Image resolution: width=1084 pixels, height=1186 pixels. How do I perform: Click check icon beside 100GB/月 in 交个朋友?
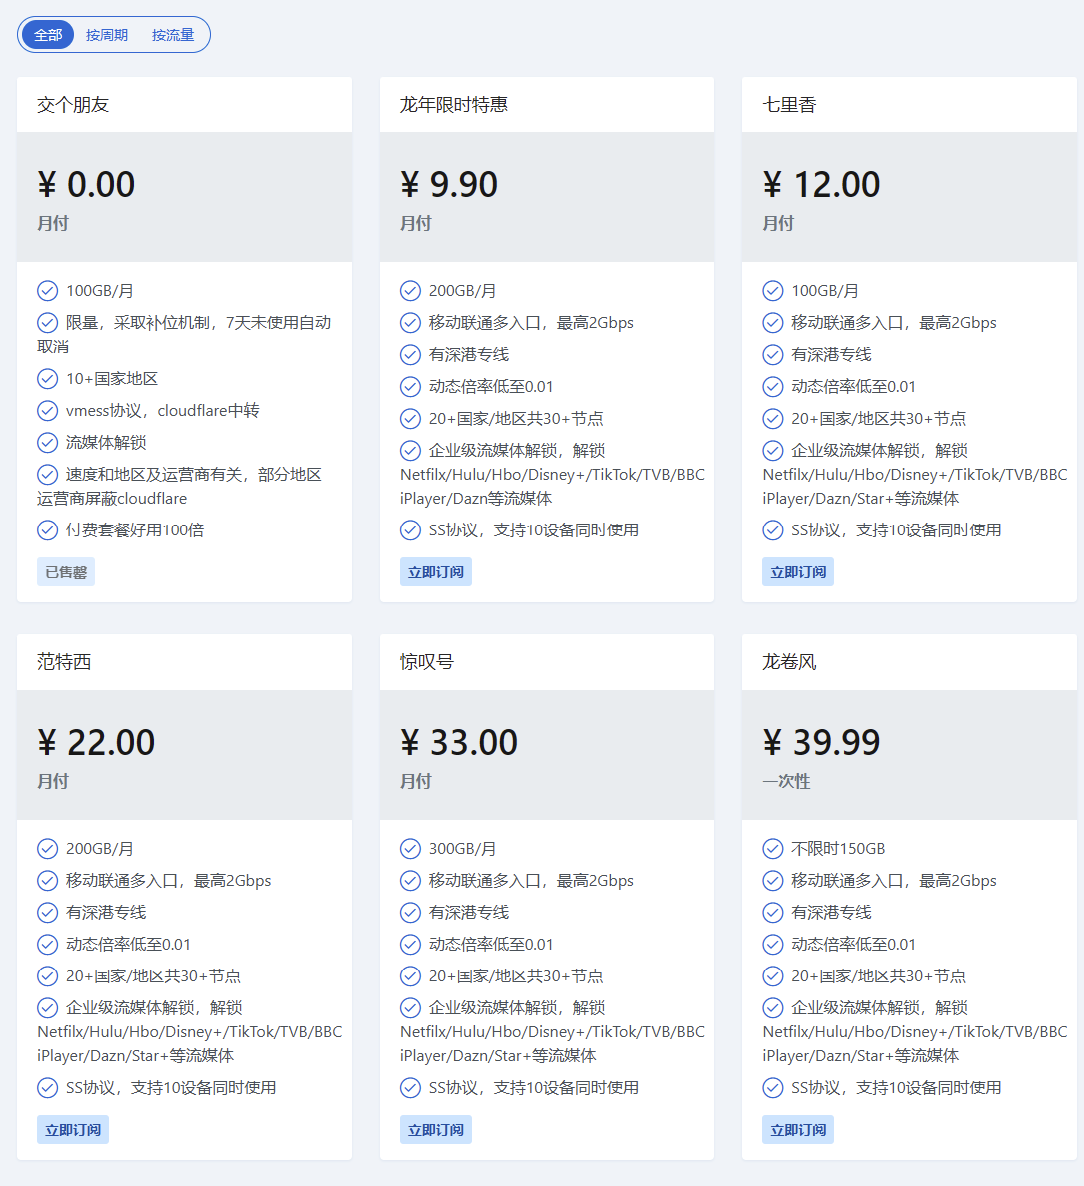click(48, 290)
